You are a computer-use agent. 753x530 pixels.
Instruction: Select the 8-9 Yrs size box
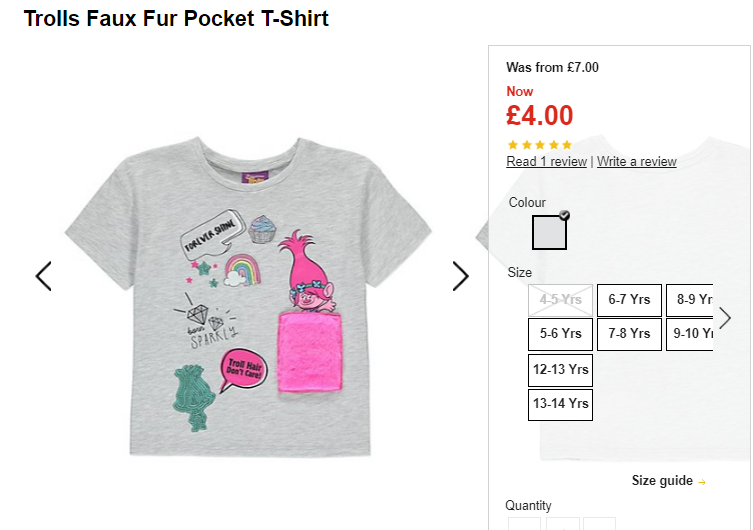690,300
